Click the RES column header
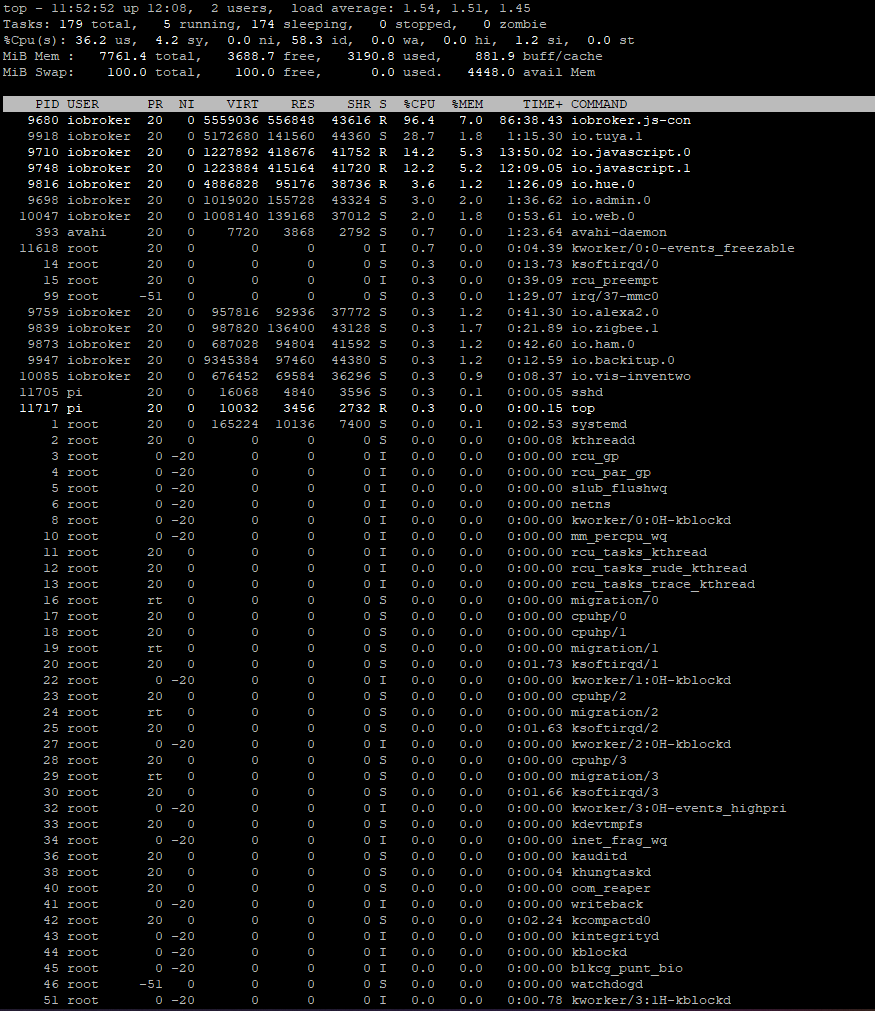The height and width of the screenshot is (1011, 875). (302, 104)
